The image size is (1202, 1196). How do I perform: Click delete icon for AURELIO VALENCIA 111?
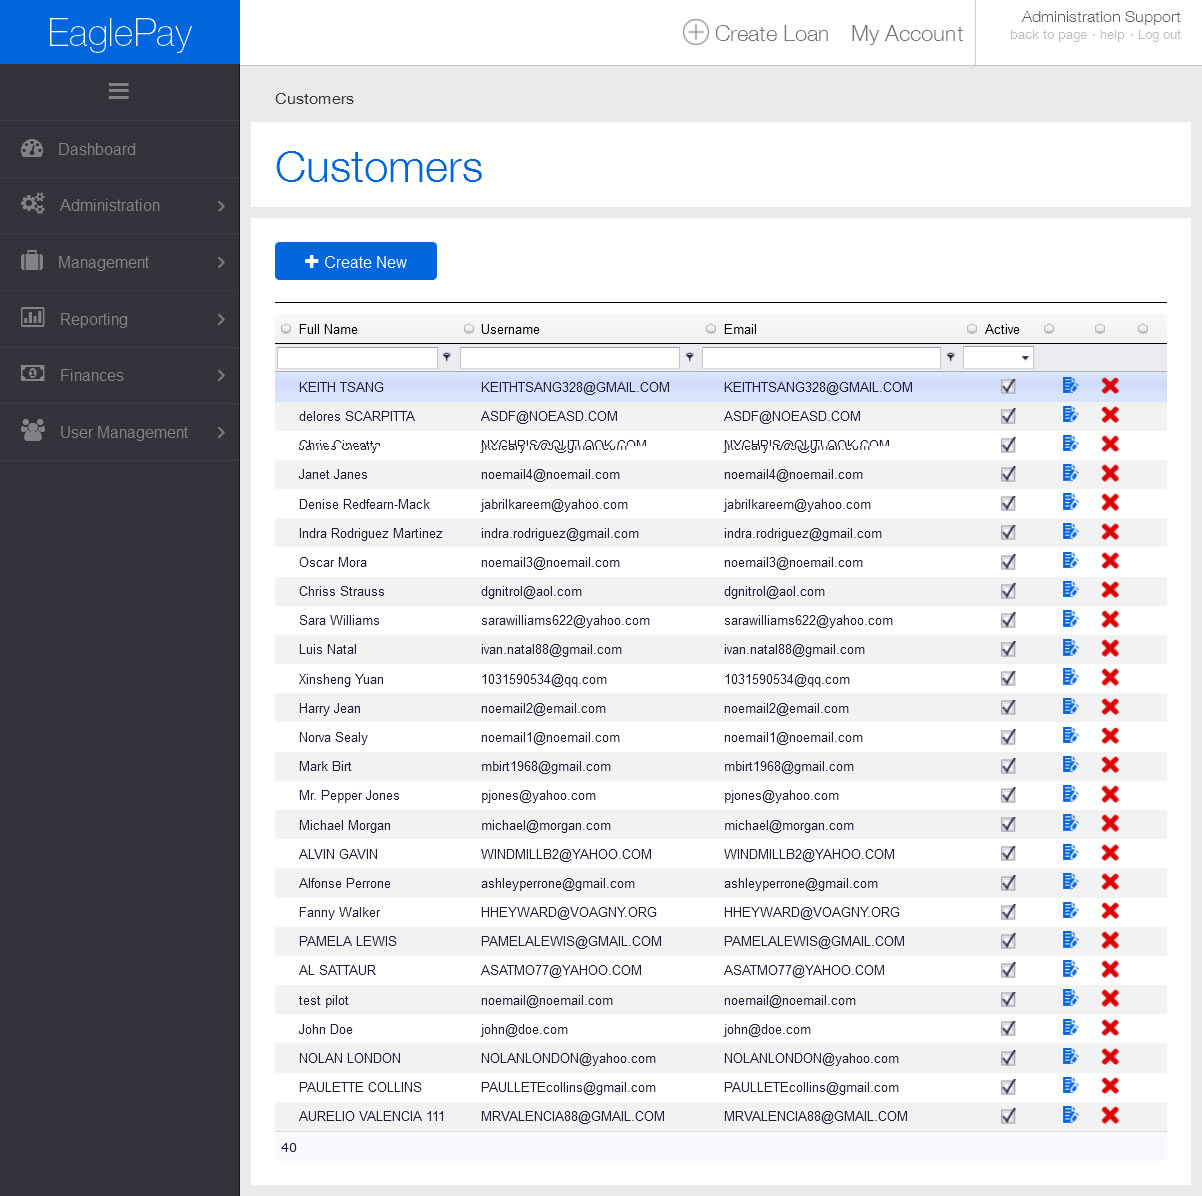tap(1110, 1115)
